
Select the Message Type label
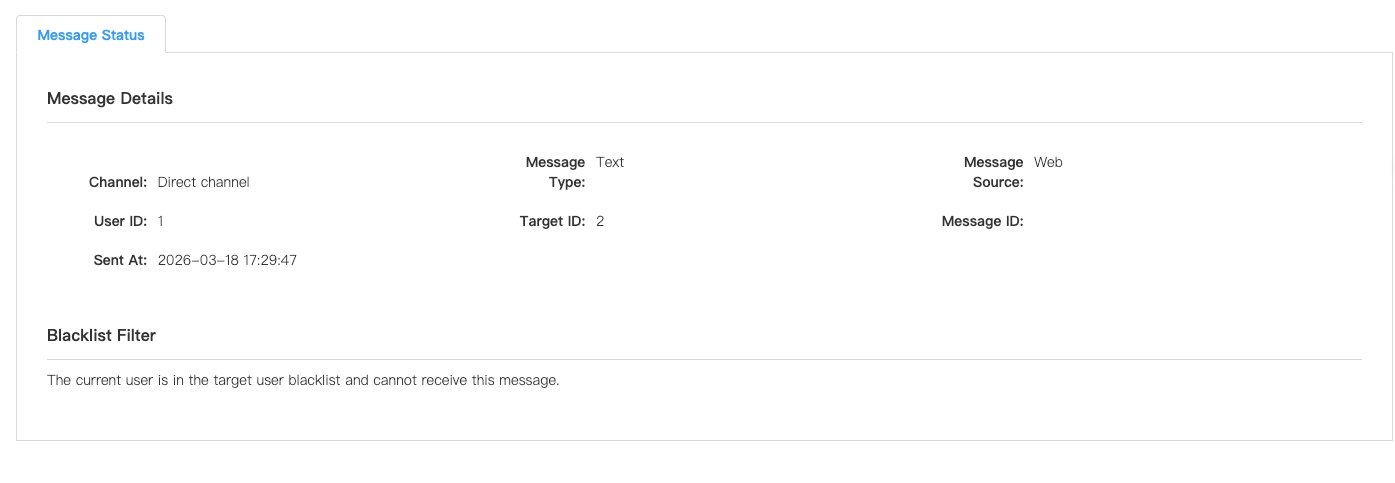pos(555,172)
